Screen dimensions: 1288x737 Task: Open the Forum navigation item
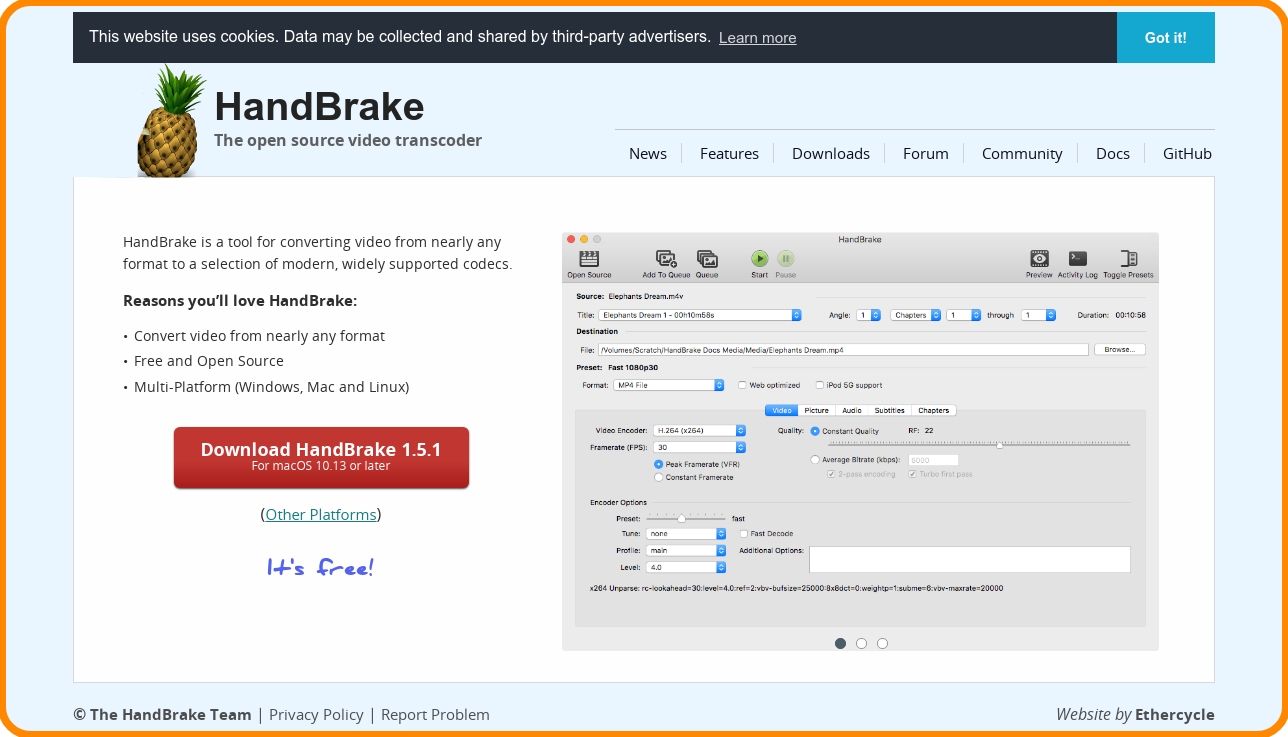tap(926, 153)
